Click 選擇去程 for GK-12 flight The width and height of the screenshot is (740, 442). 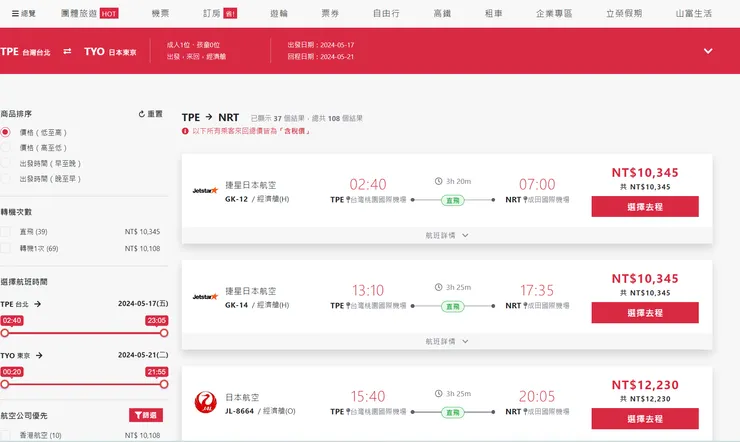[x=645, y=207]
